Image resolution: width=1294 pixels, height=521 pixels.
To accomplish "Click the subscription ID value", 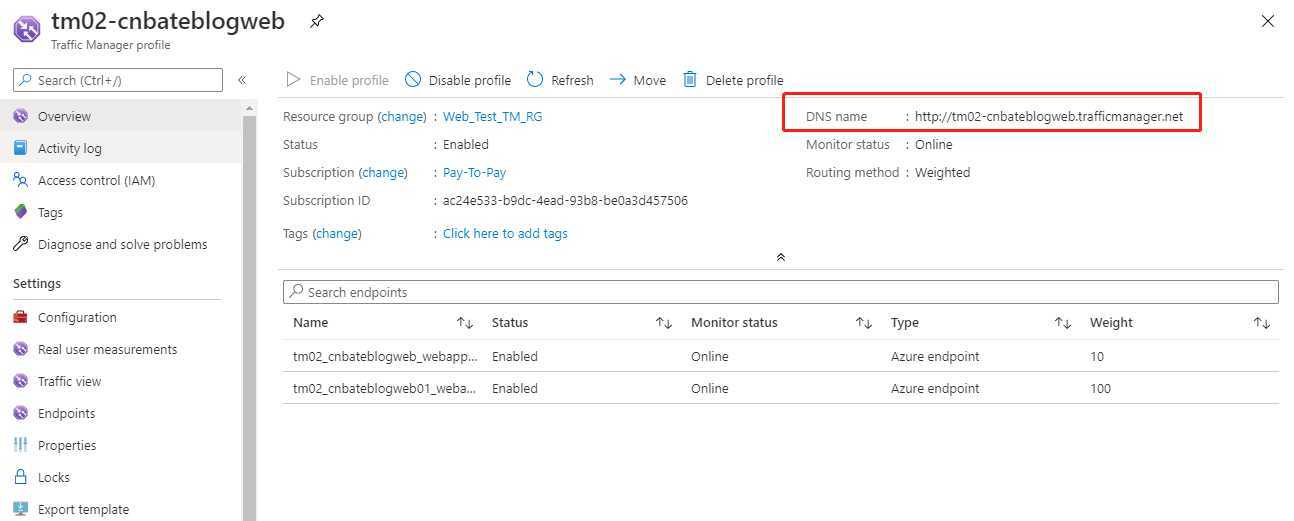I will coord(565,200).
